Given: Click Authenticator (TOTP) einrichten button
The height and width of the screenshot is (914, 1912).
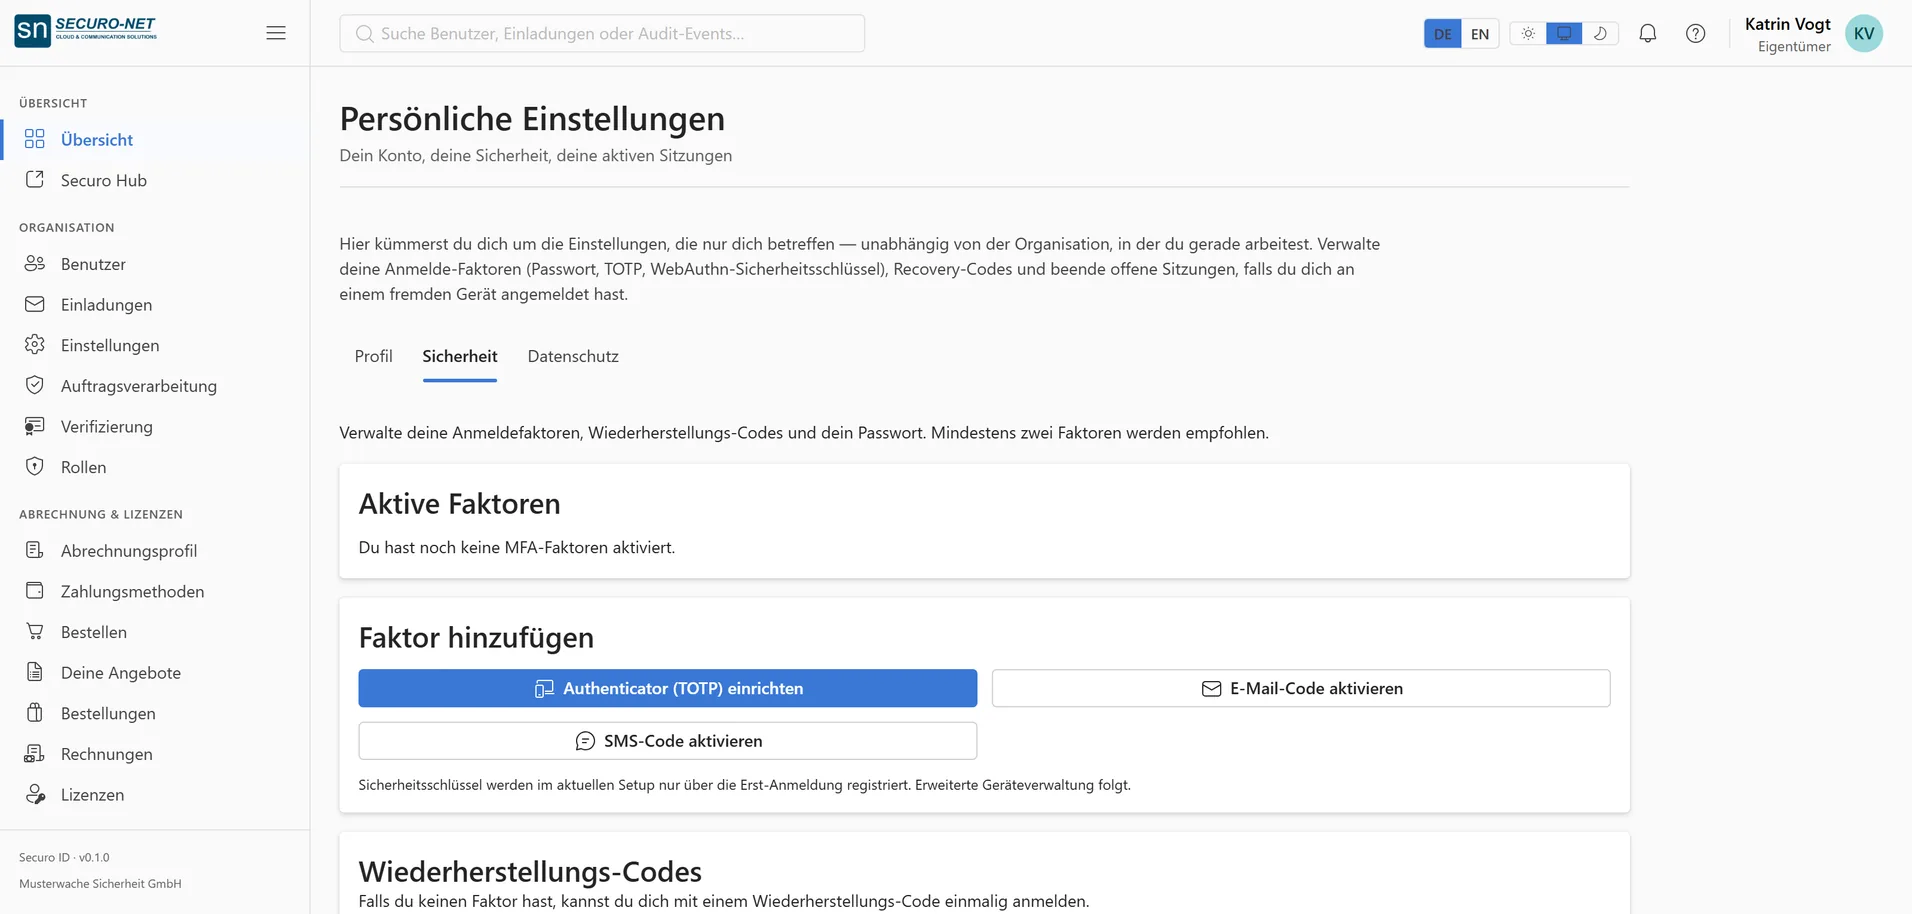Looking at the screenshot, I should click(668, 688).
